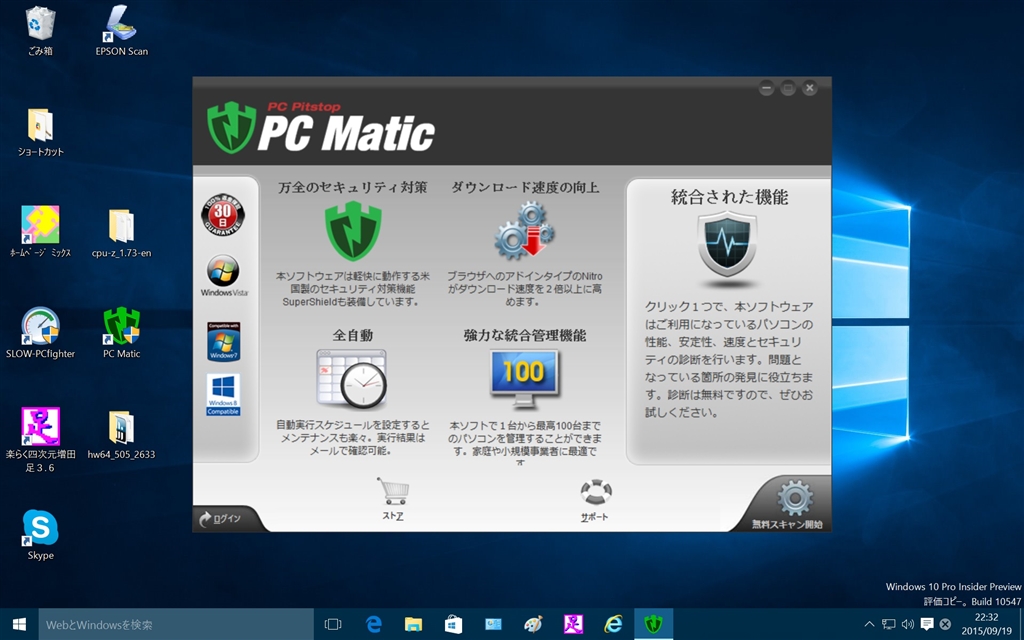The height and width of the screenshot is (640, 1024).
Task: Launch Microsoft Edge from the taskbar
Action: point(374,624)
